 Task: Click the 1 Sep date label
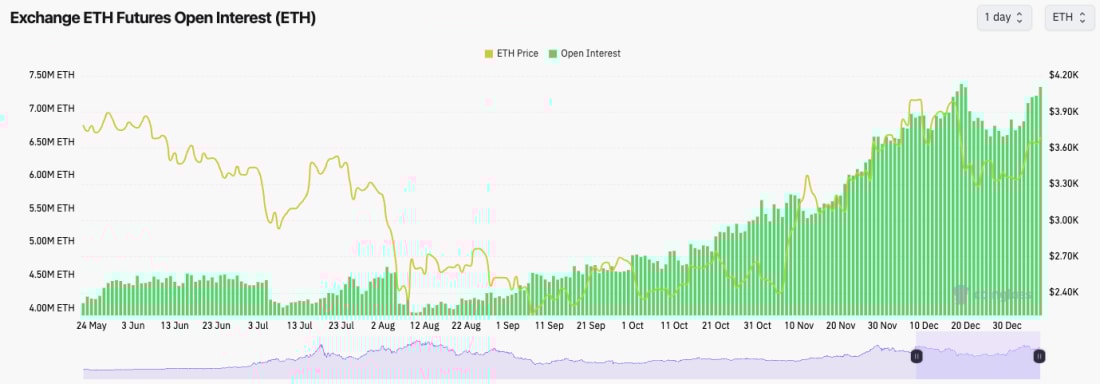(x=507, y=326)
